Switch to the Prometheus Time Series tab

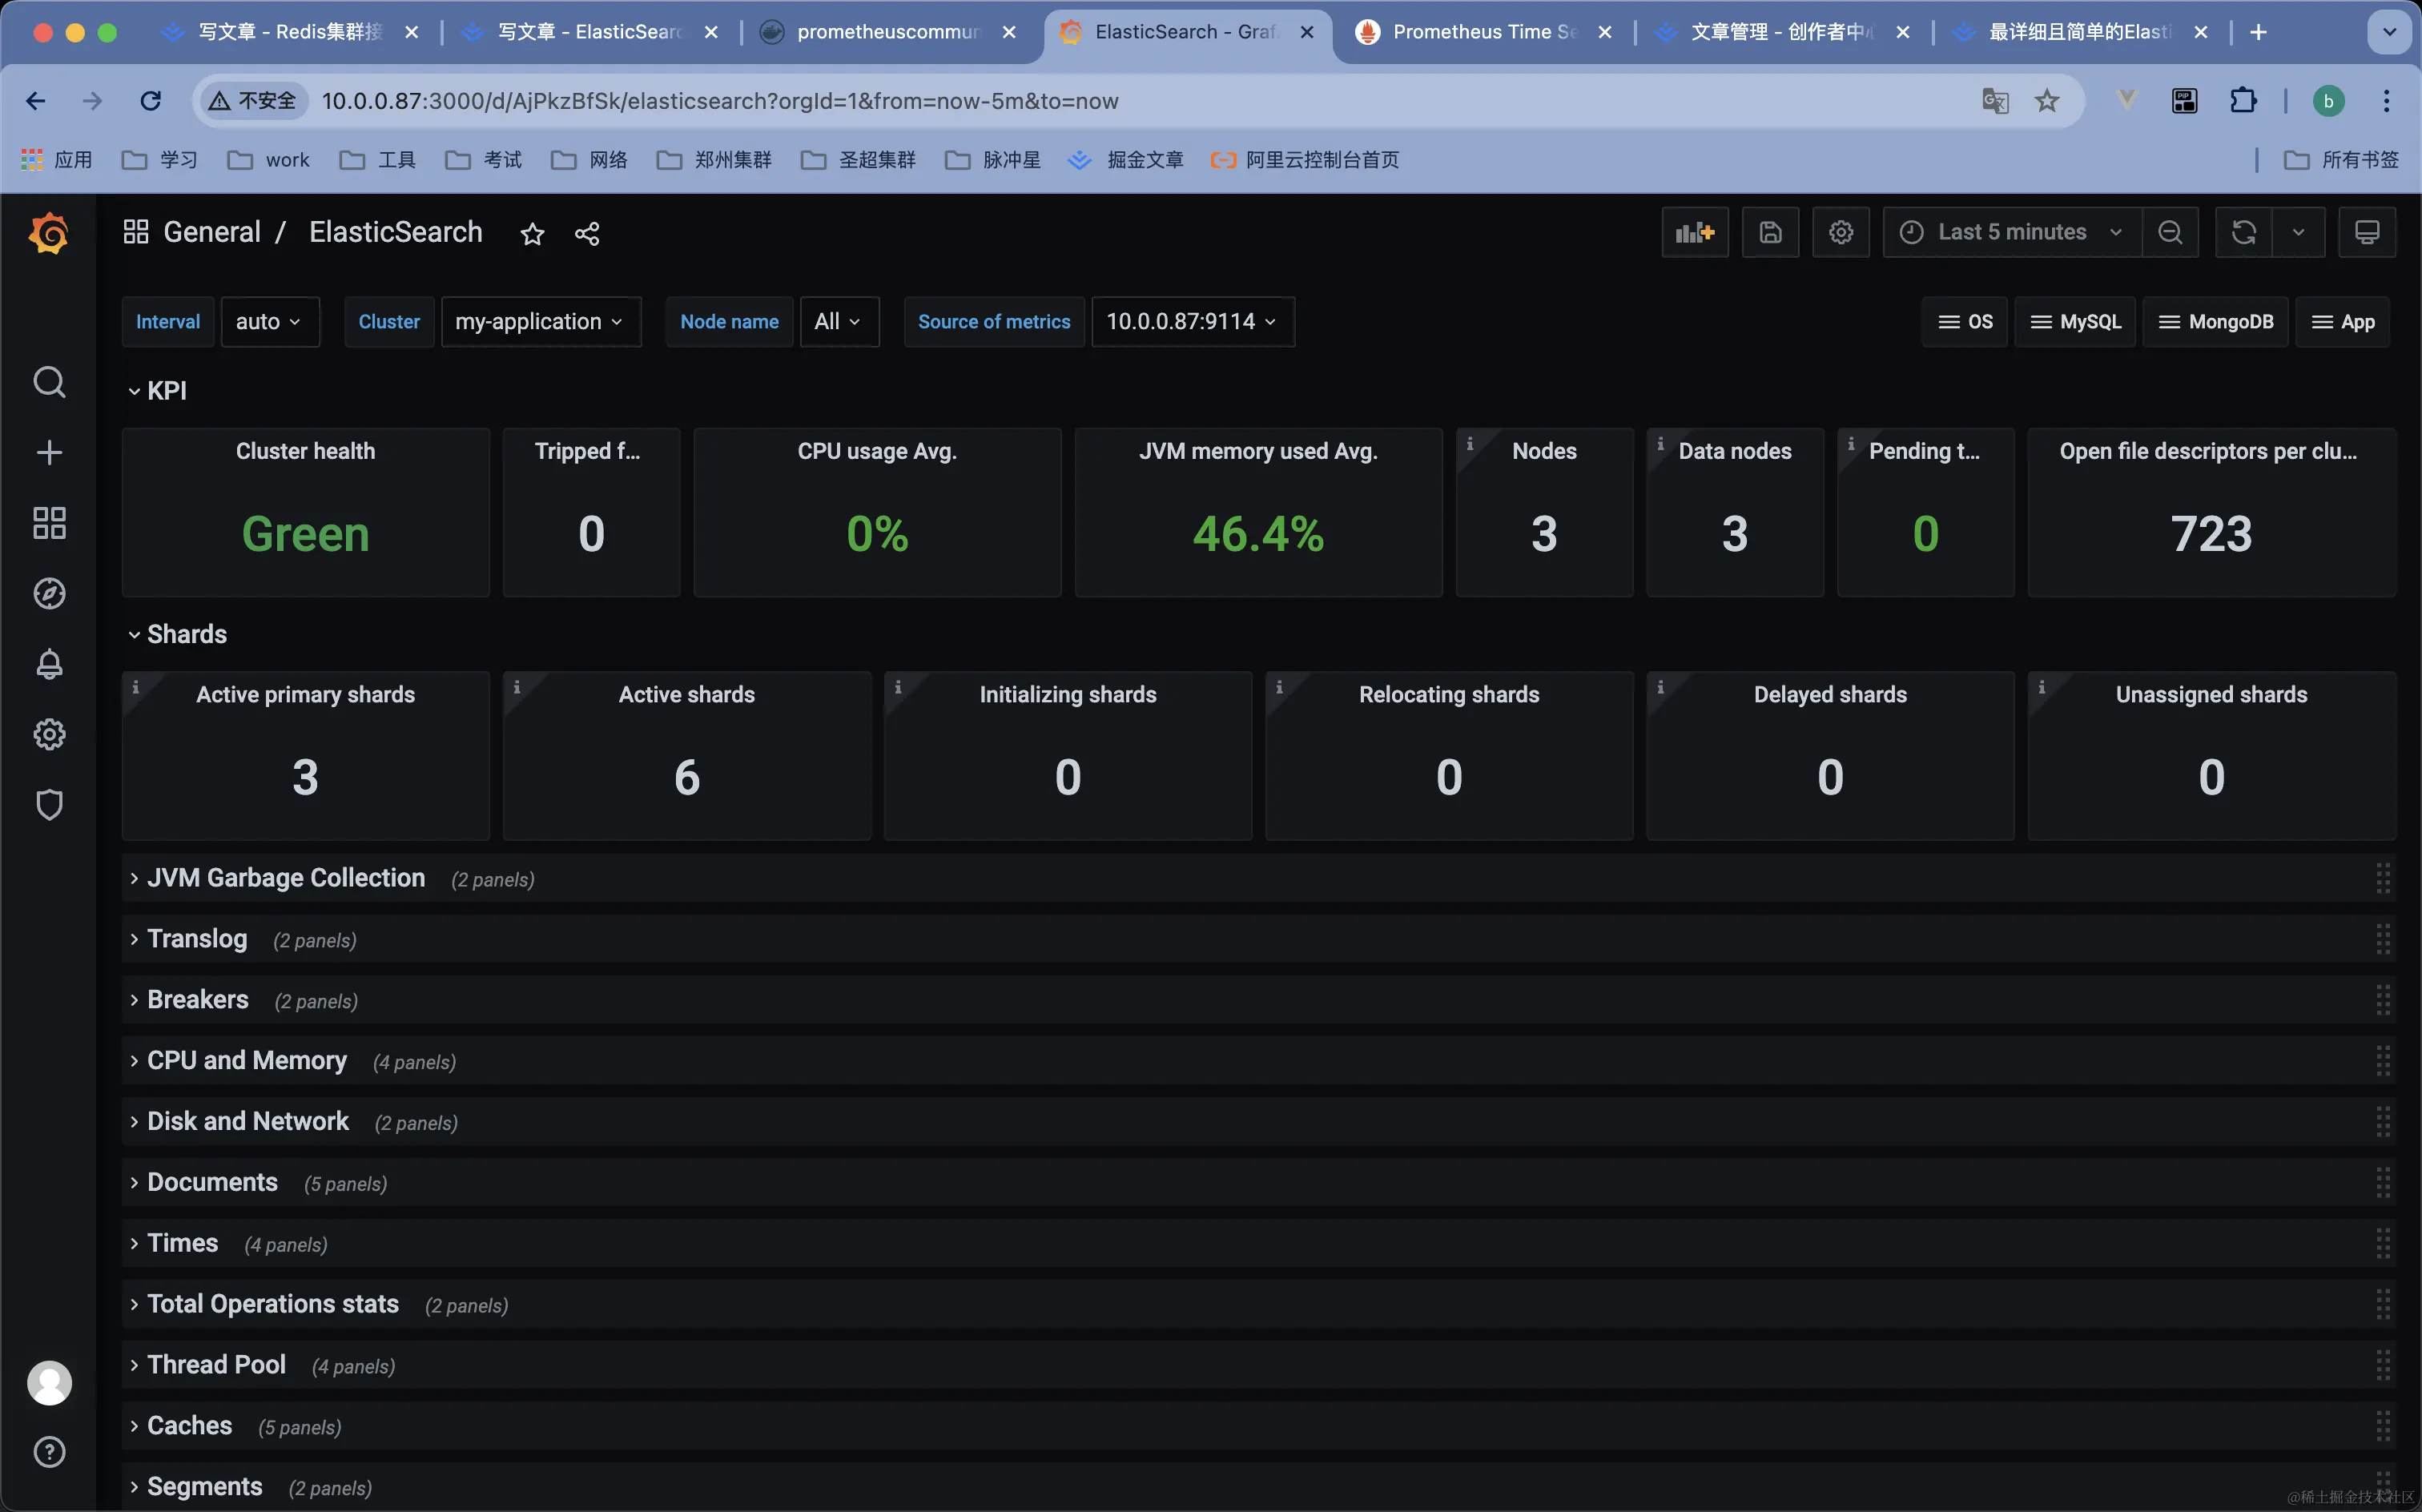click(x=1484, y=32)
